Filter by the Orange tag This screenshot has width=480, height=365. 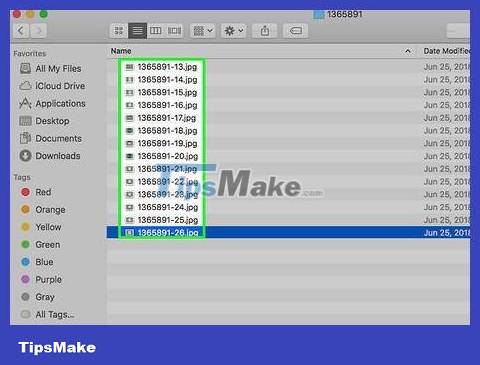[x=43, y=210]
